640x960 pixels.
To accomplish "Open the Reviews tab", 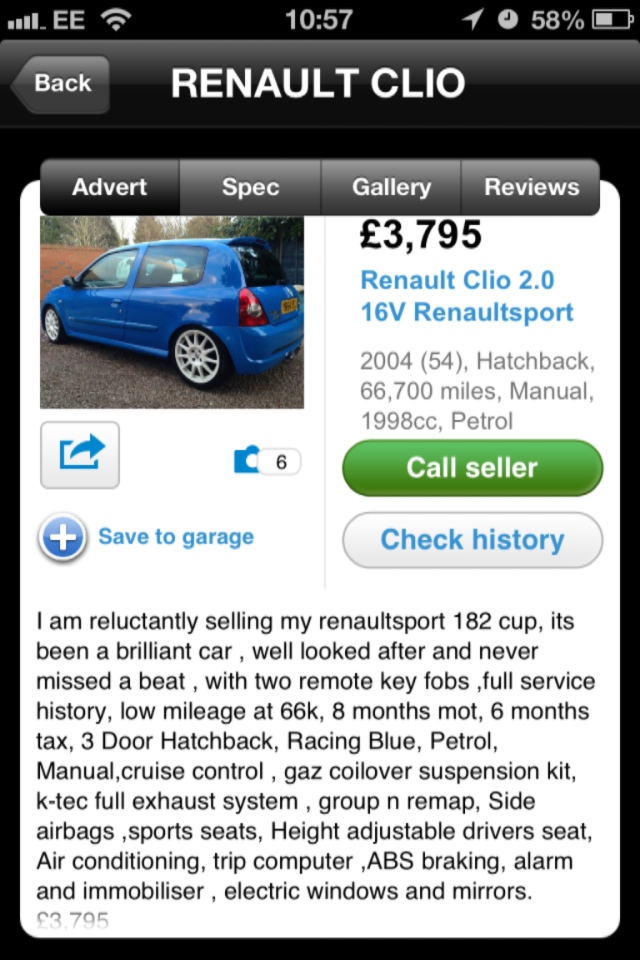I will (531, 187).
